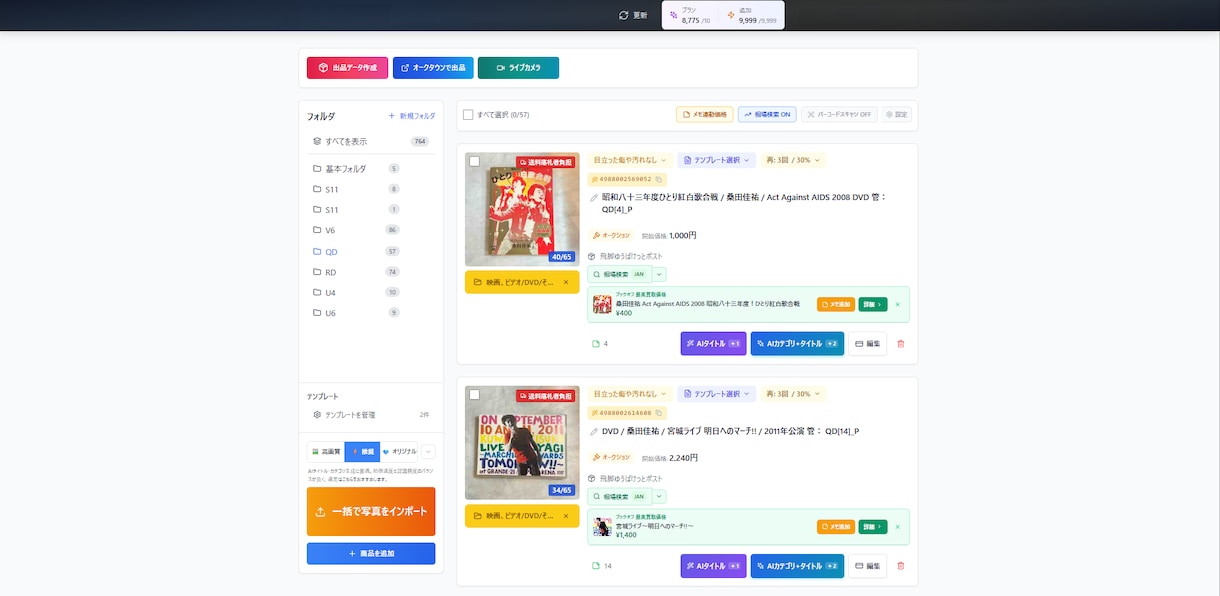Dismiss the ¥1,400 ブックオフ price result
The height and width of the screenshot is (596, 1220).
pyautogui.click(x=897, y=527)
